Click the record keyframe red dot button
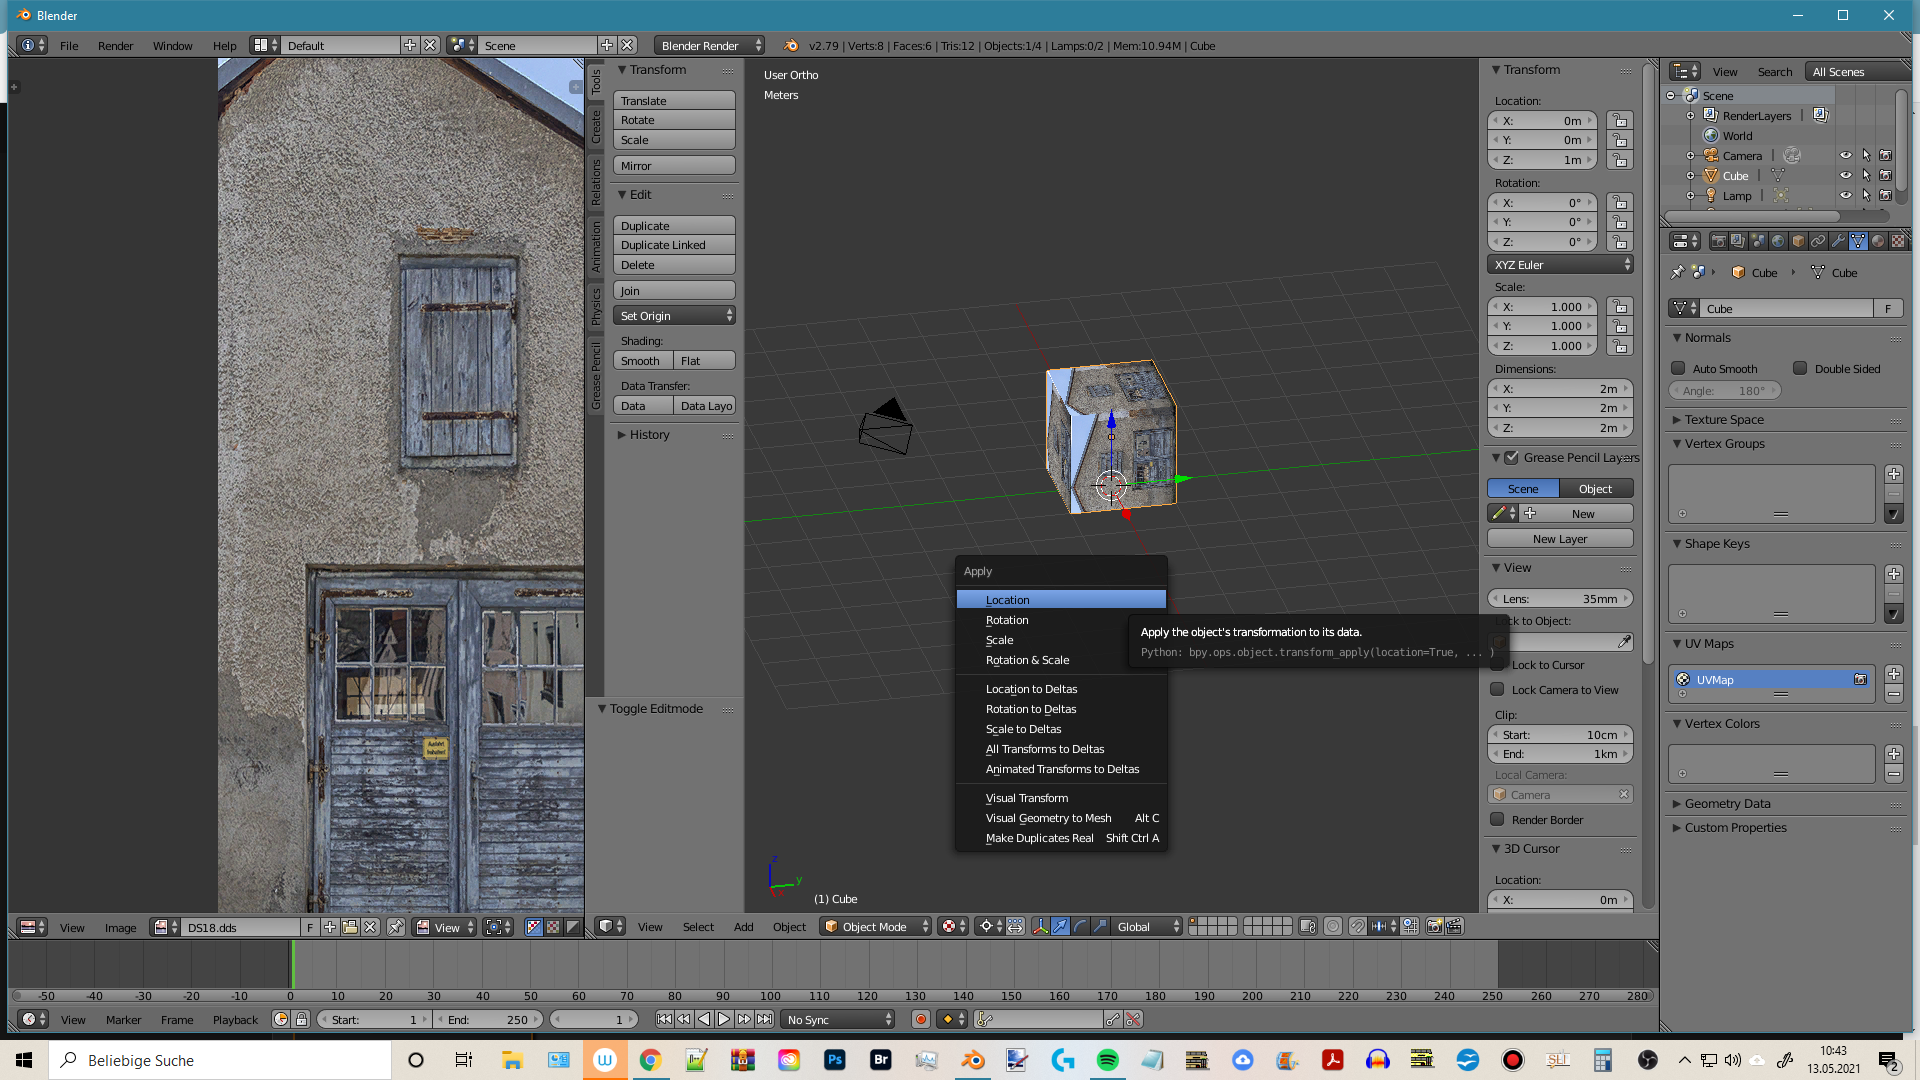This screenshot has width=1920, height=1080. [x=921, y=1020]
